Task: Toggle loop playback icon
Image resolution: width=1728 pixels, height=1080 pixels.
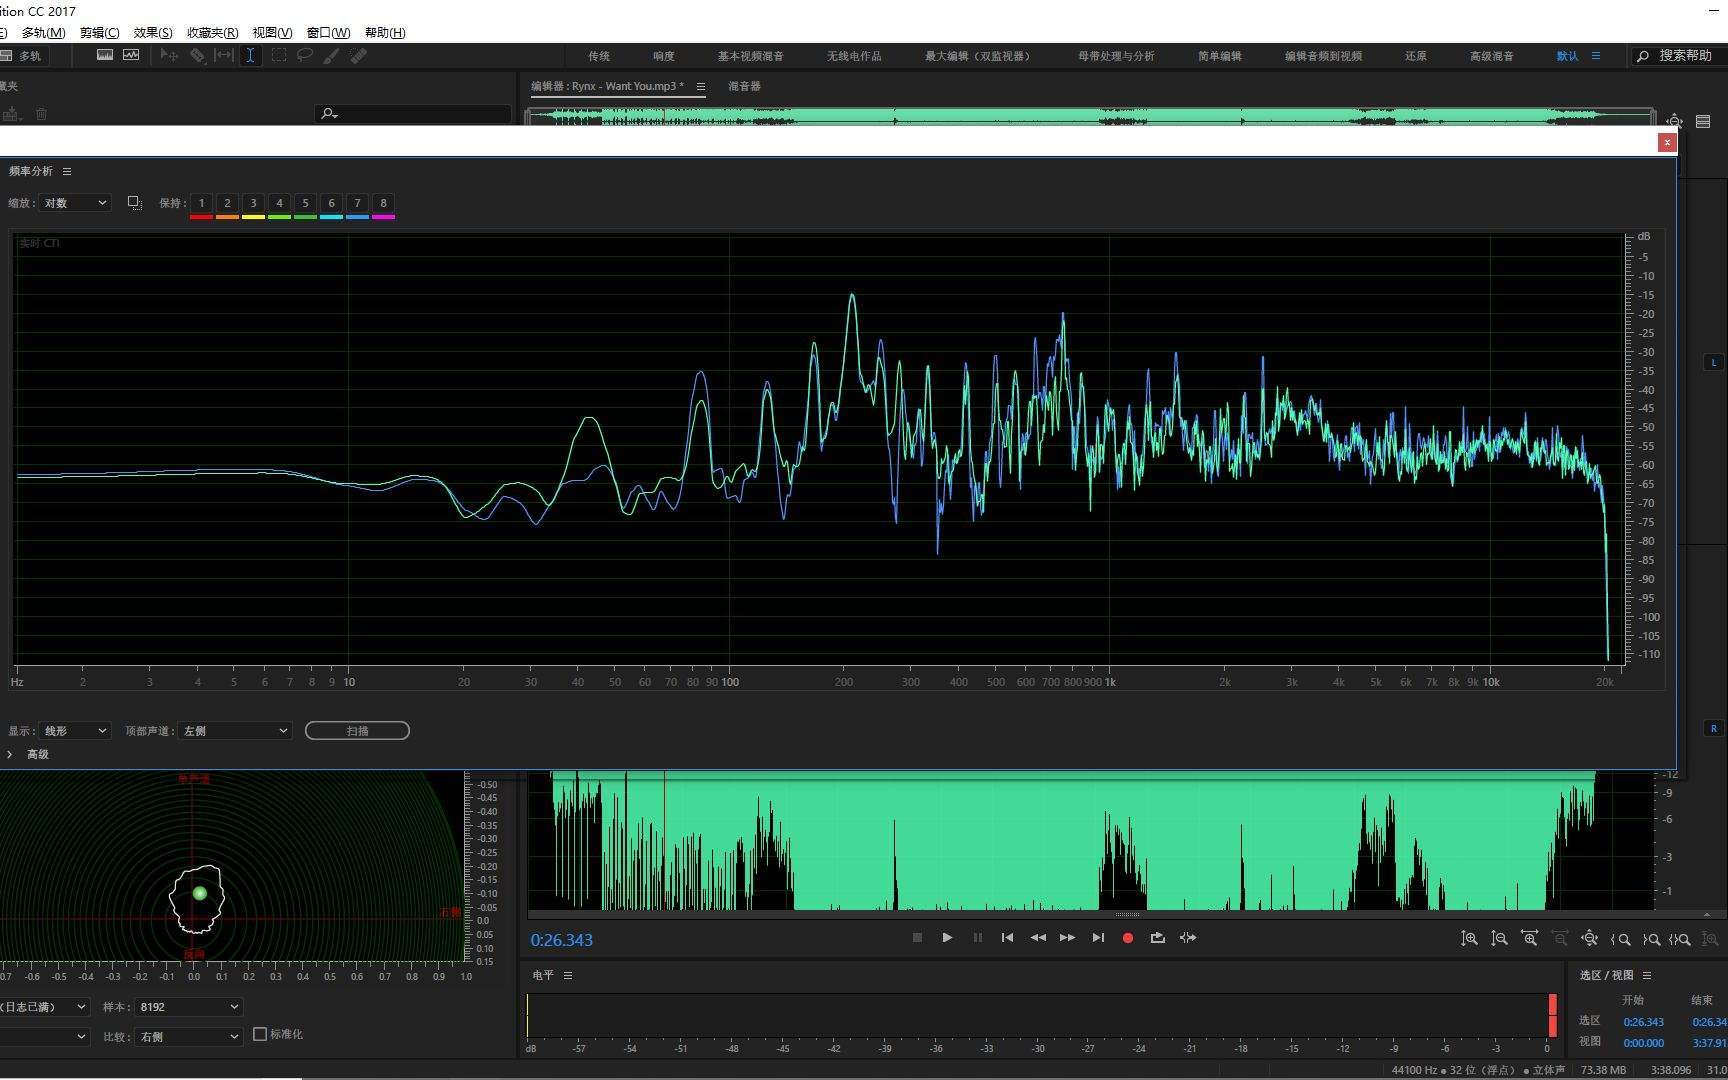Action: (1158, 938)
